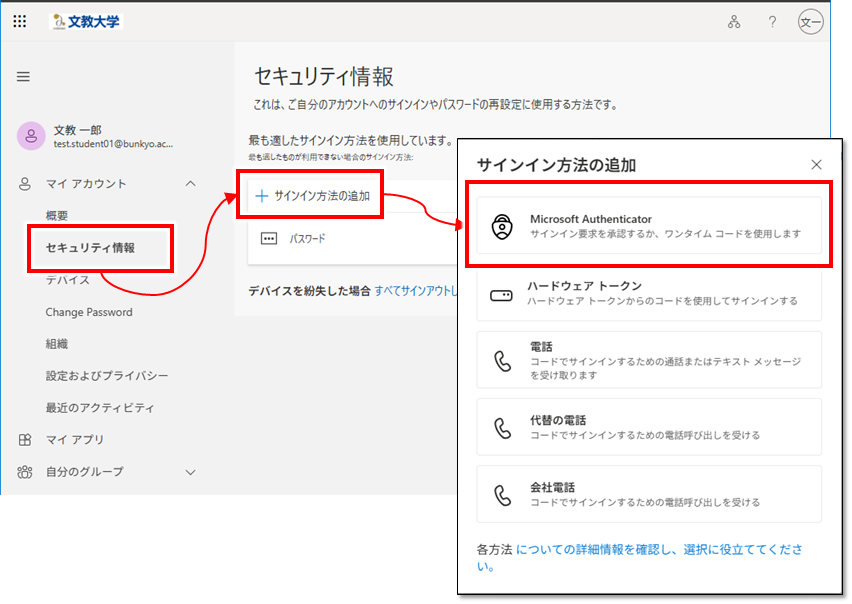Open 設定およびプライバシー in the sidebar

(x=107, y=376)
